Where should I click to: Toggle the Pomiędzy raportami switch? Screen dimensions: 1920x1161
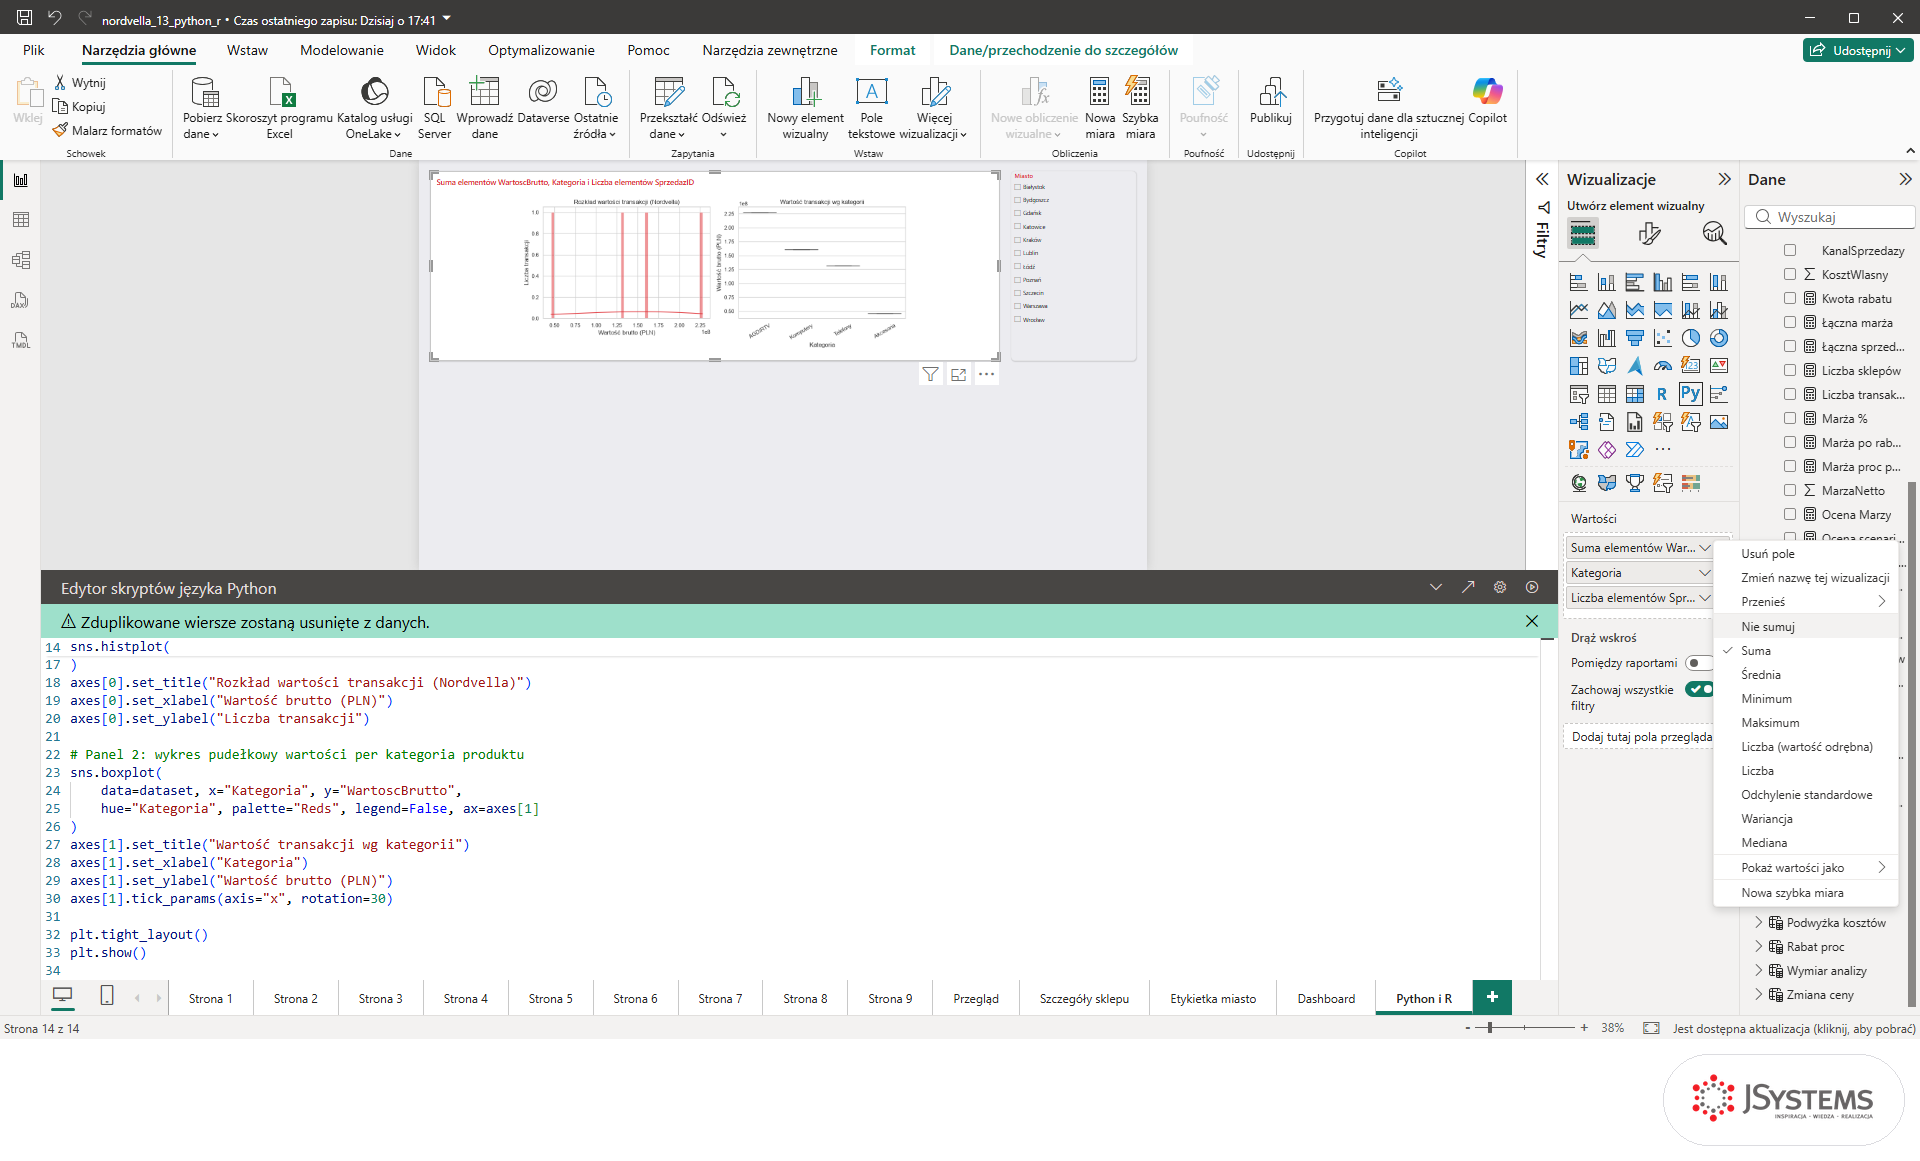pyautogui.click(x=1699, y=663)
